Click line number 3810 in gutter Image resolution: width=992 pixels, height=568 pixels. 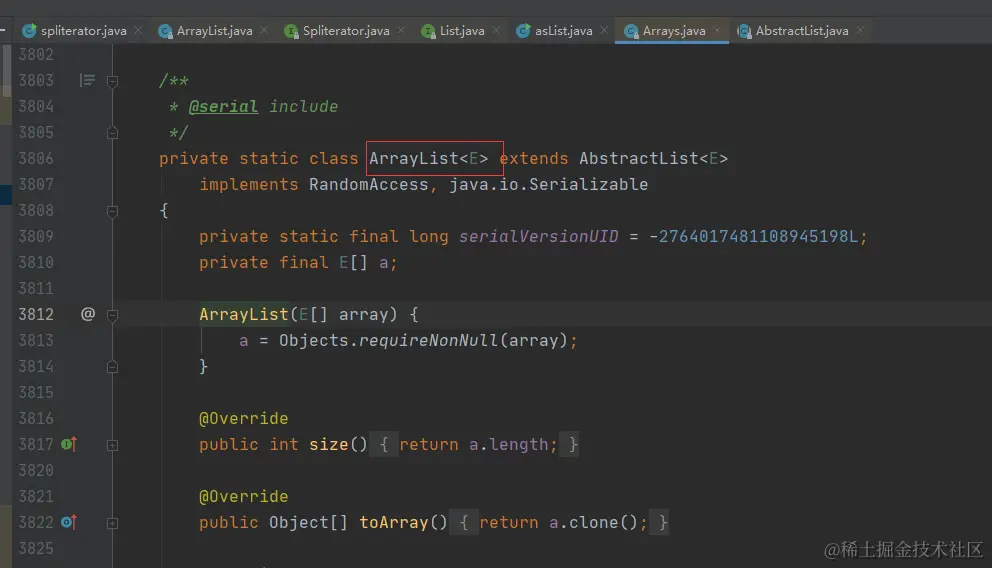tap(35, 262)
